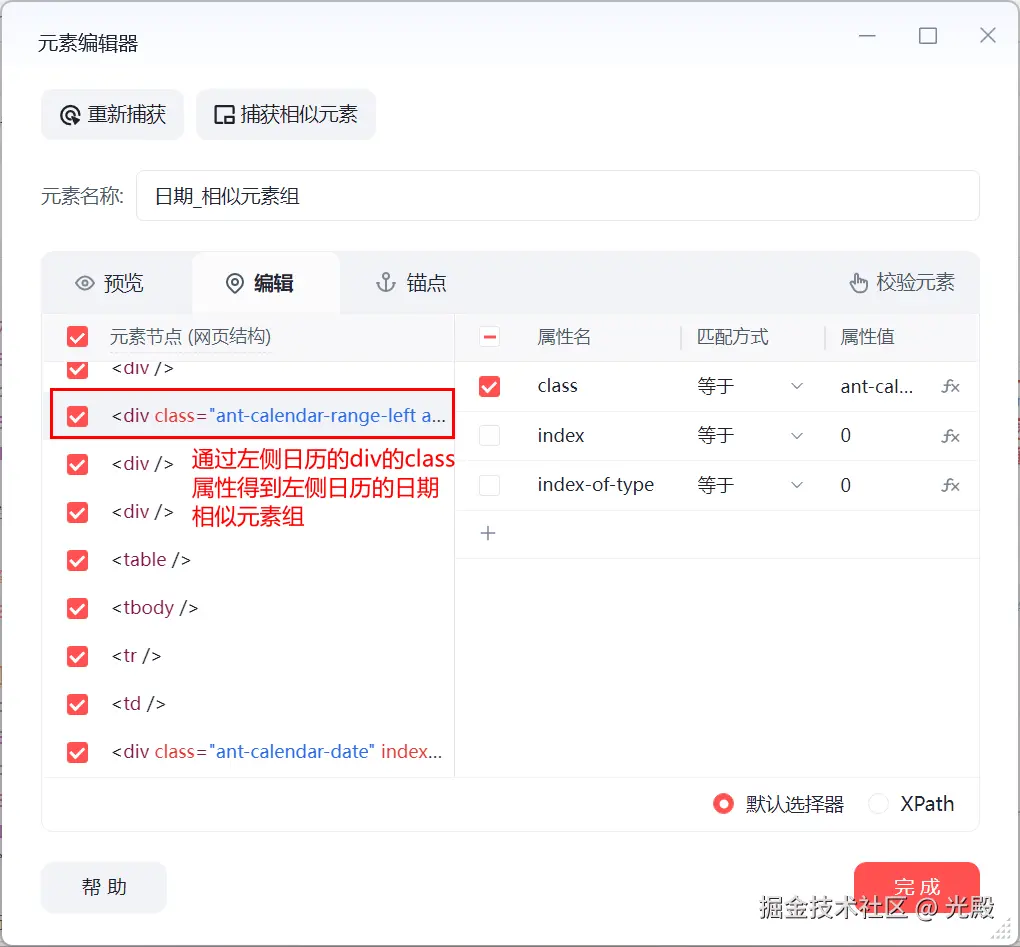Click 校验元素 to validate the element
This screenshot has height=947, width=1020.
pos(902,282)
